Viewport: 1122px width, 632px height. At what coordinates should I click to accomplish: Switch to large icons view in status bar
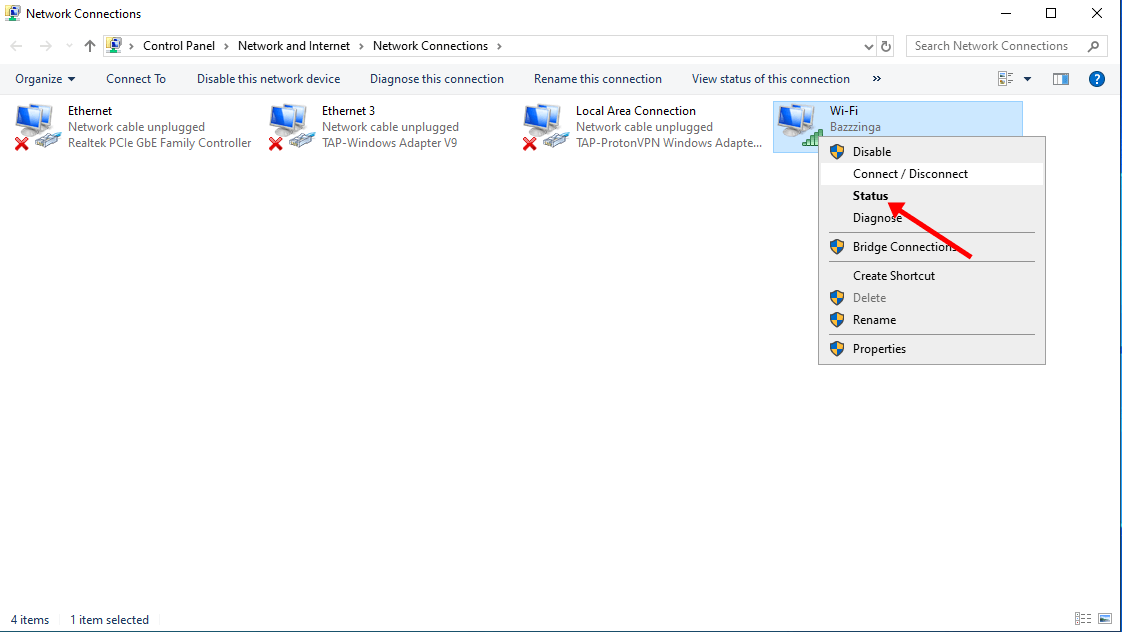(x=1105, y=620)
